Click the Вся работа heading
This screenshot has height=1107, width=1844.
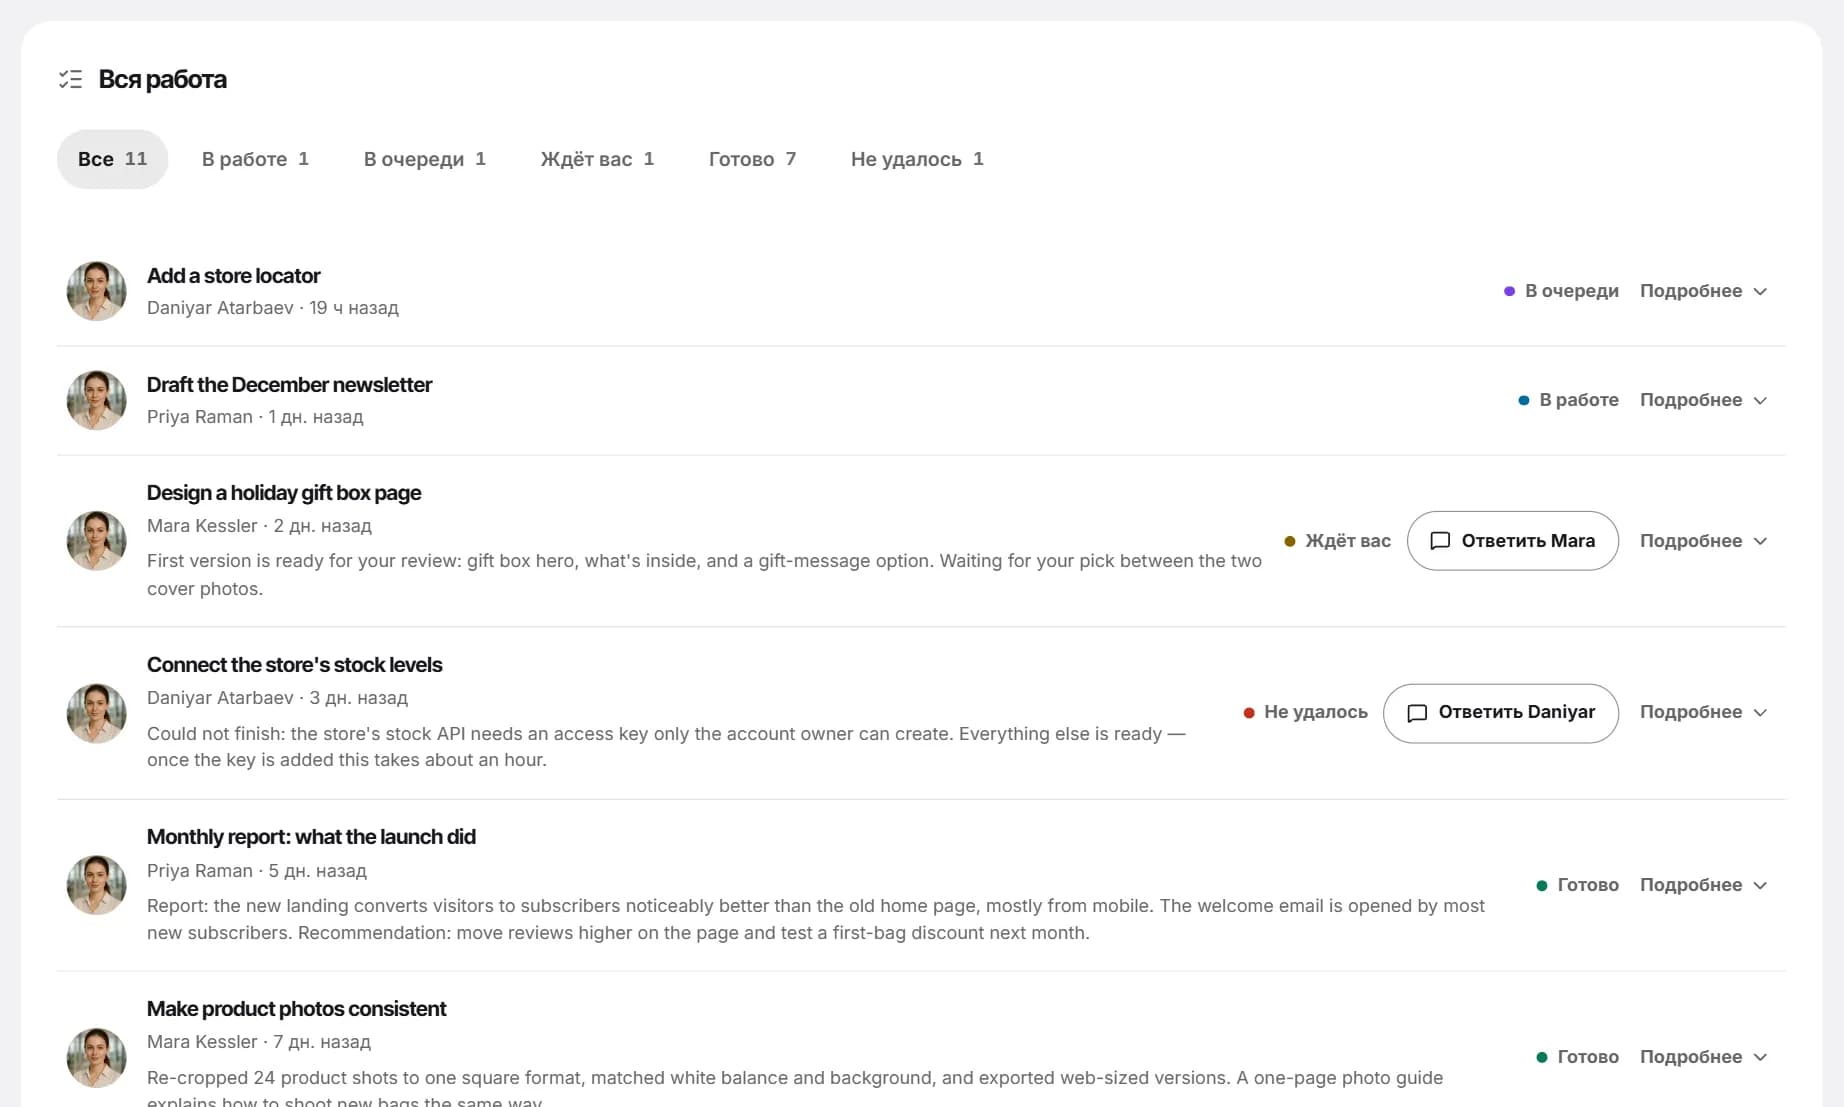pos(162,79)
